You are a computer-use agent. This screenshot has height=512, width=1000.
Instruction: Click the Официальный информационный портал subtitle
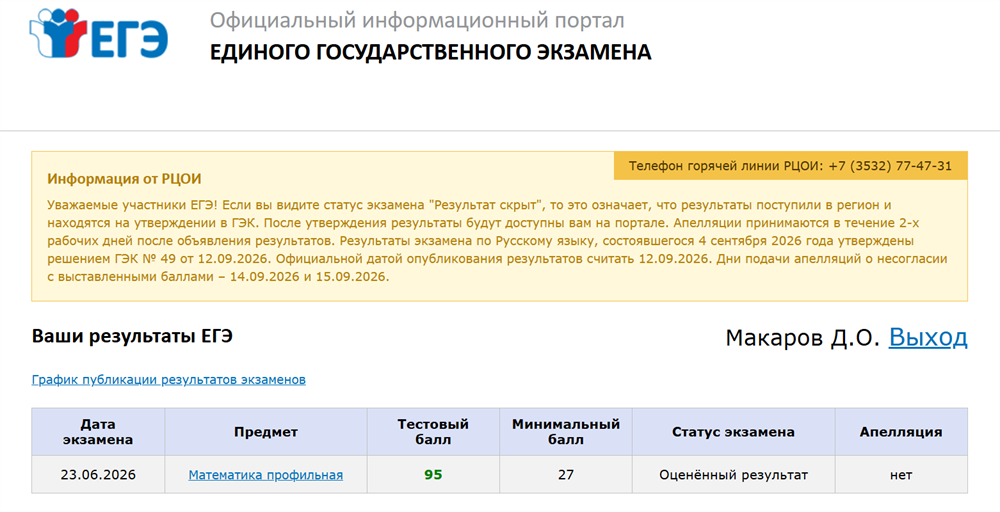point(417,20)
